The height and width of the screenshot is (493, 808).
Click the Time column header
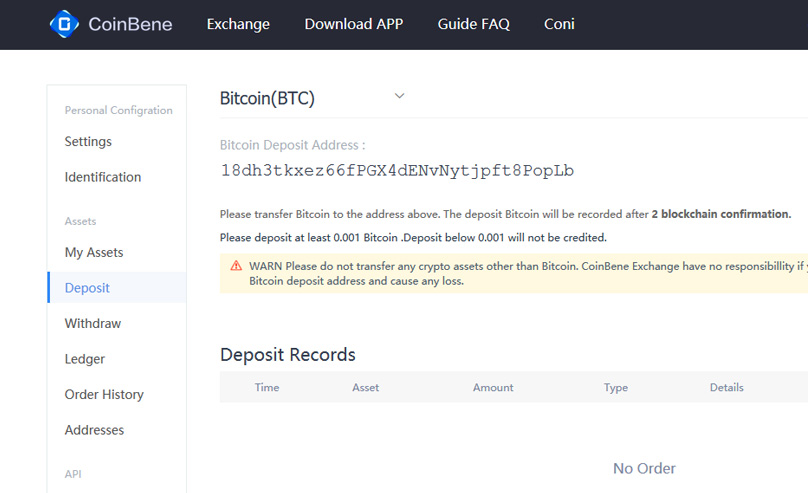pos(267,387)
